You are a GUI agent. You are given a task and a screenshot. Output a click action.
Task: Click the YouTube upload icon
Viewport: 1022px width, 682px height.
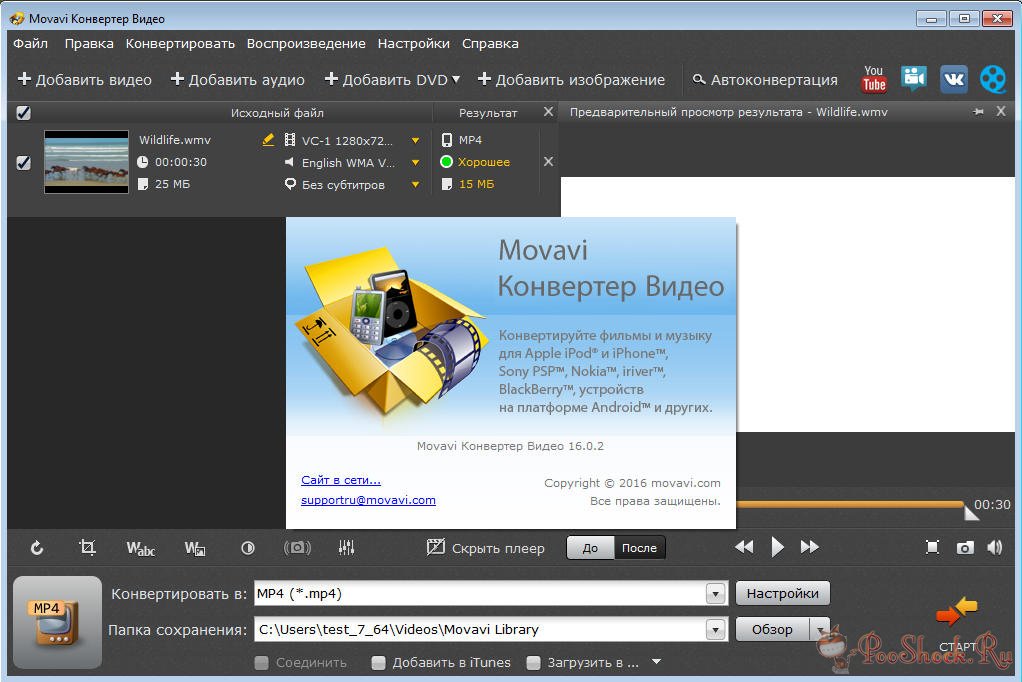coord(874,79)
